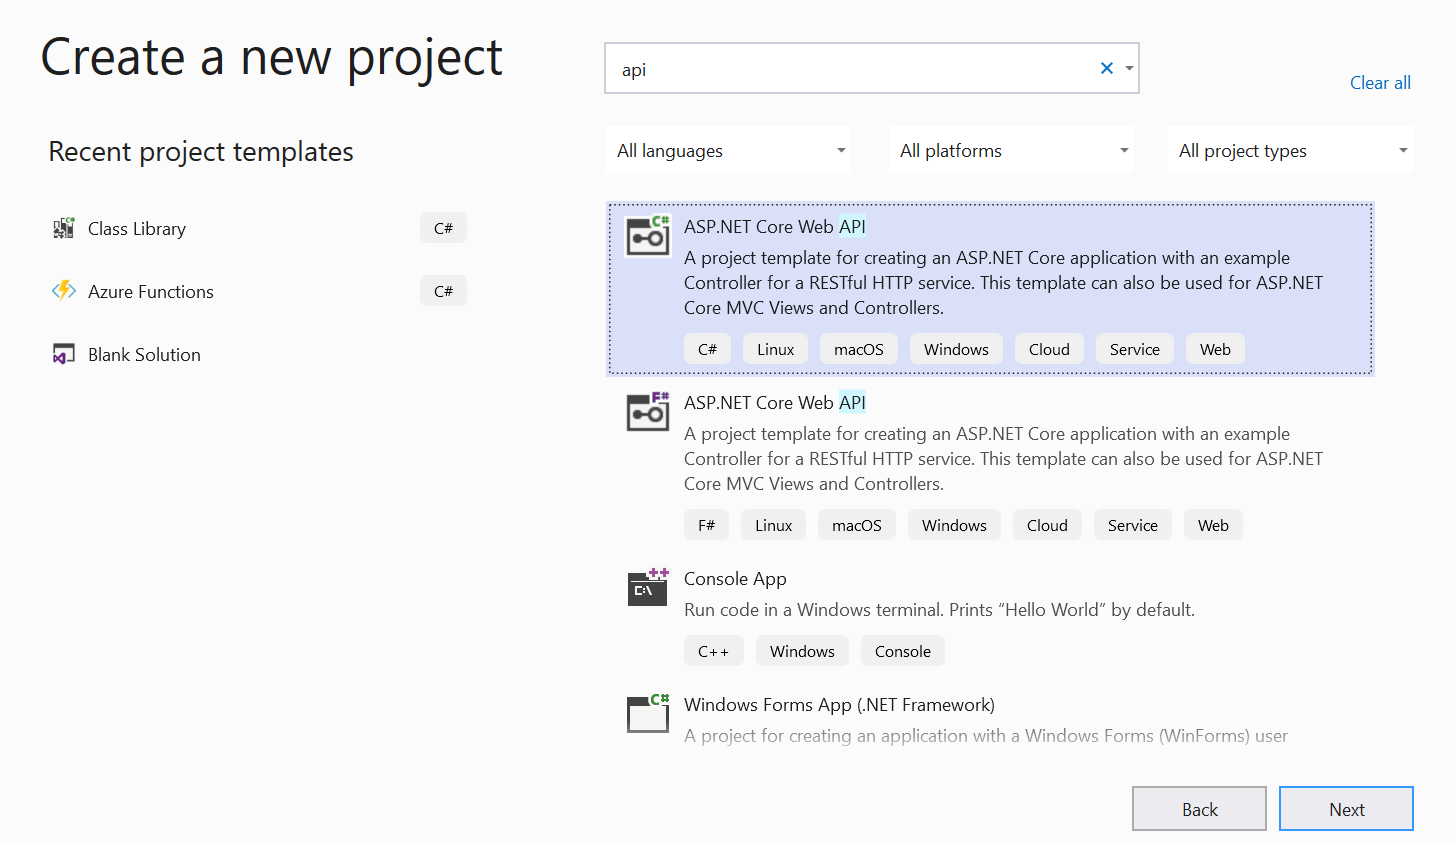Viewport: 1456px width, 844px height.
Task: Click the Windows Forms App description text
Action: tap(986, 736)
